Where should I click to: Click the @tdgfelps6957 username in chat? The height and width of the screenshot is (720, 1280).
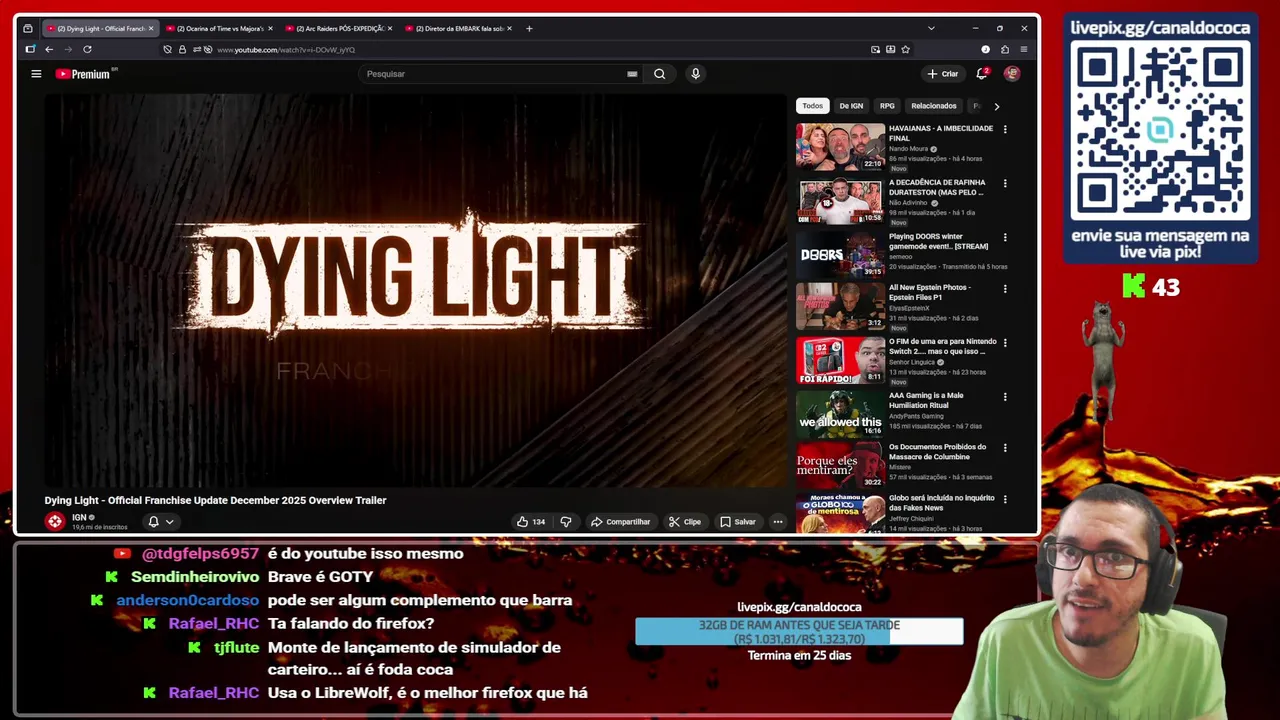click(x=200, y=553)
